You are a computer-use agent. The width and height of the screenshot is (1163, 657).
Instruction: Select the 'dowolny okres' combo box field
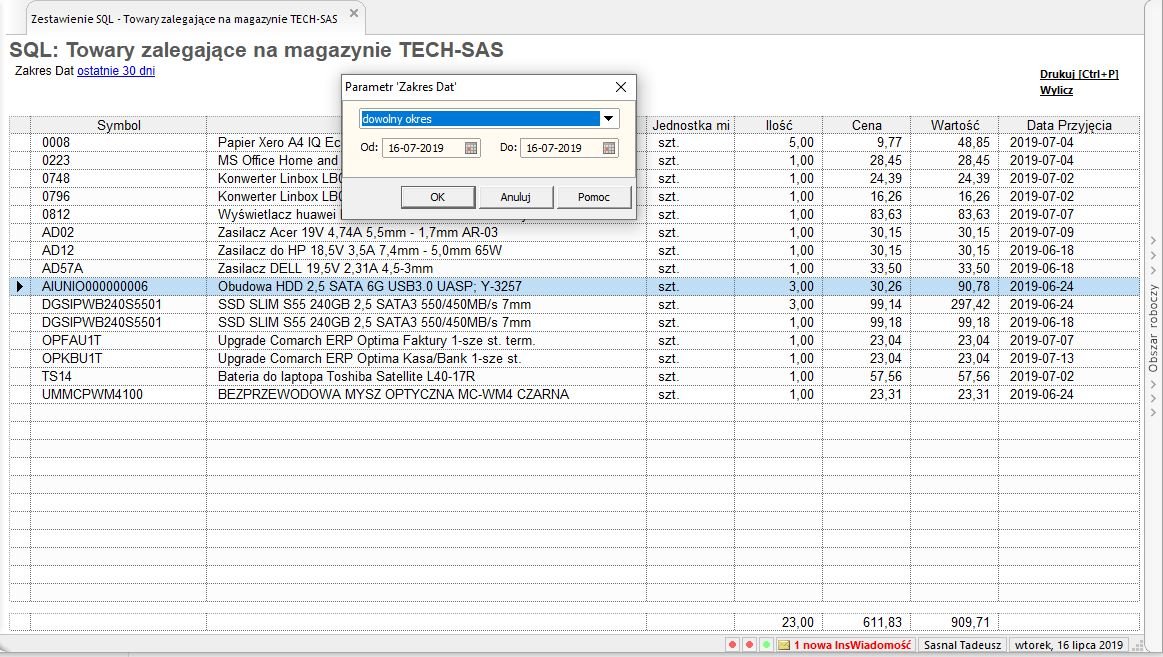479,119
